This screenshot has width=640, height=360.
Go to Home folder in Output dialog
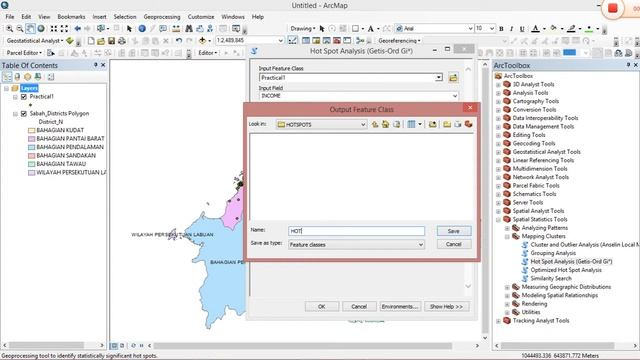coord(385,124)
